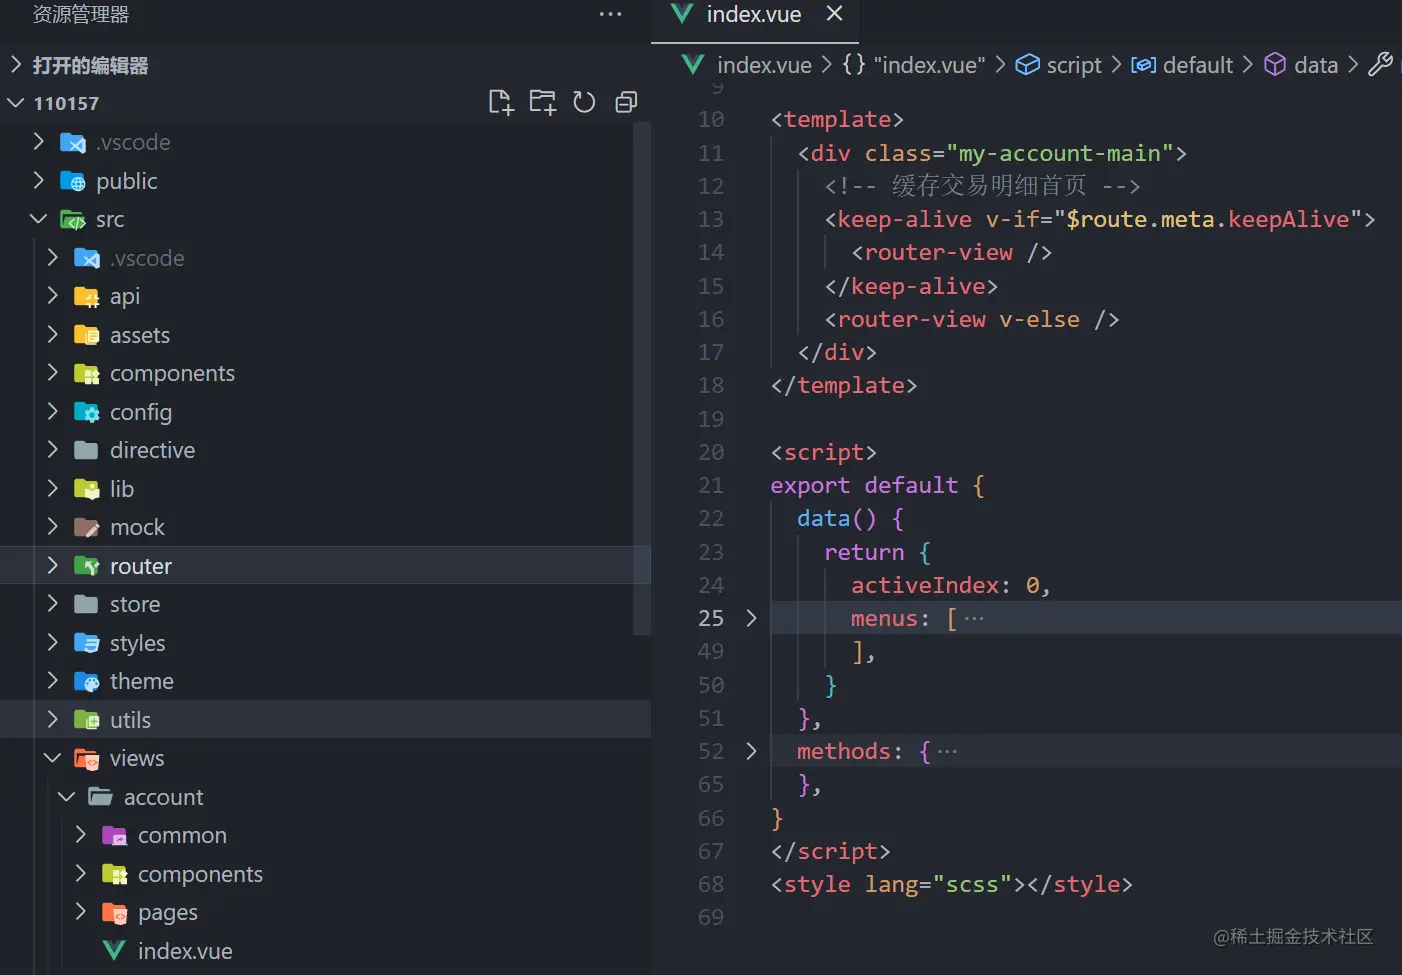Click the router folder icon
The height and width of the screenshot is (975, 1402).
[x=87, y=566]
